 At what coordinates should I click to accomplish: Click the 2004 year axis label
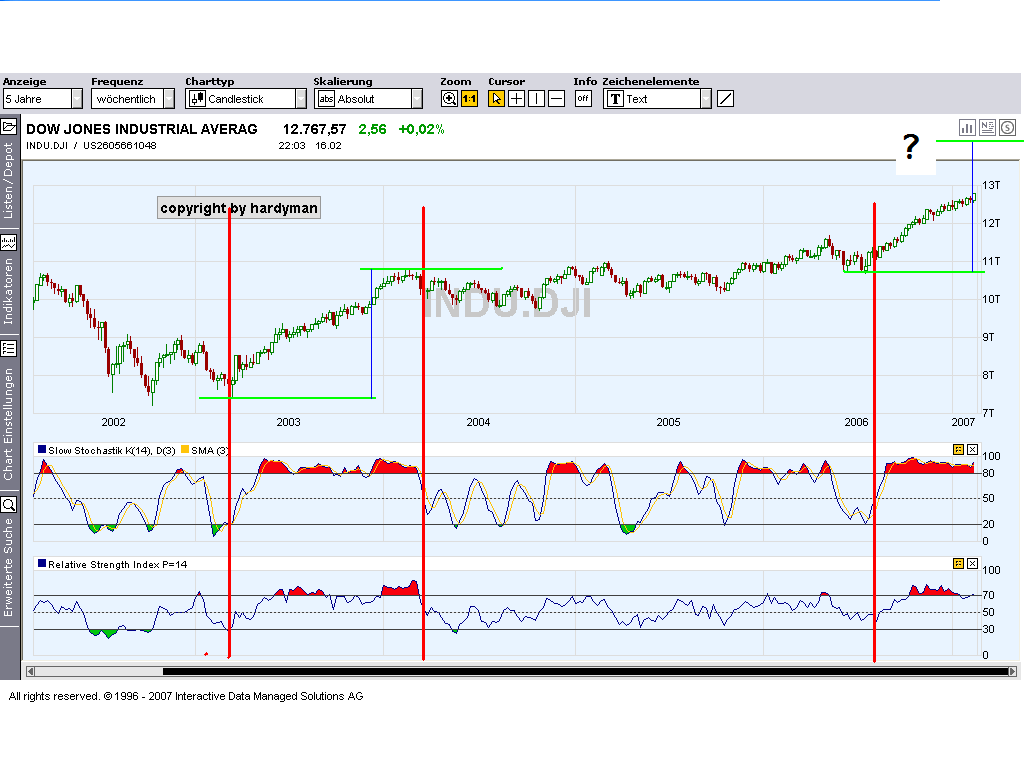[x=478, y=423]
